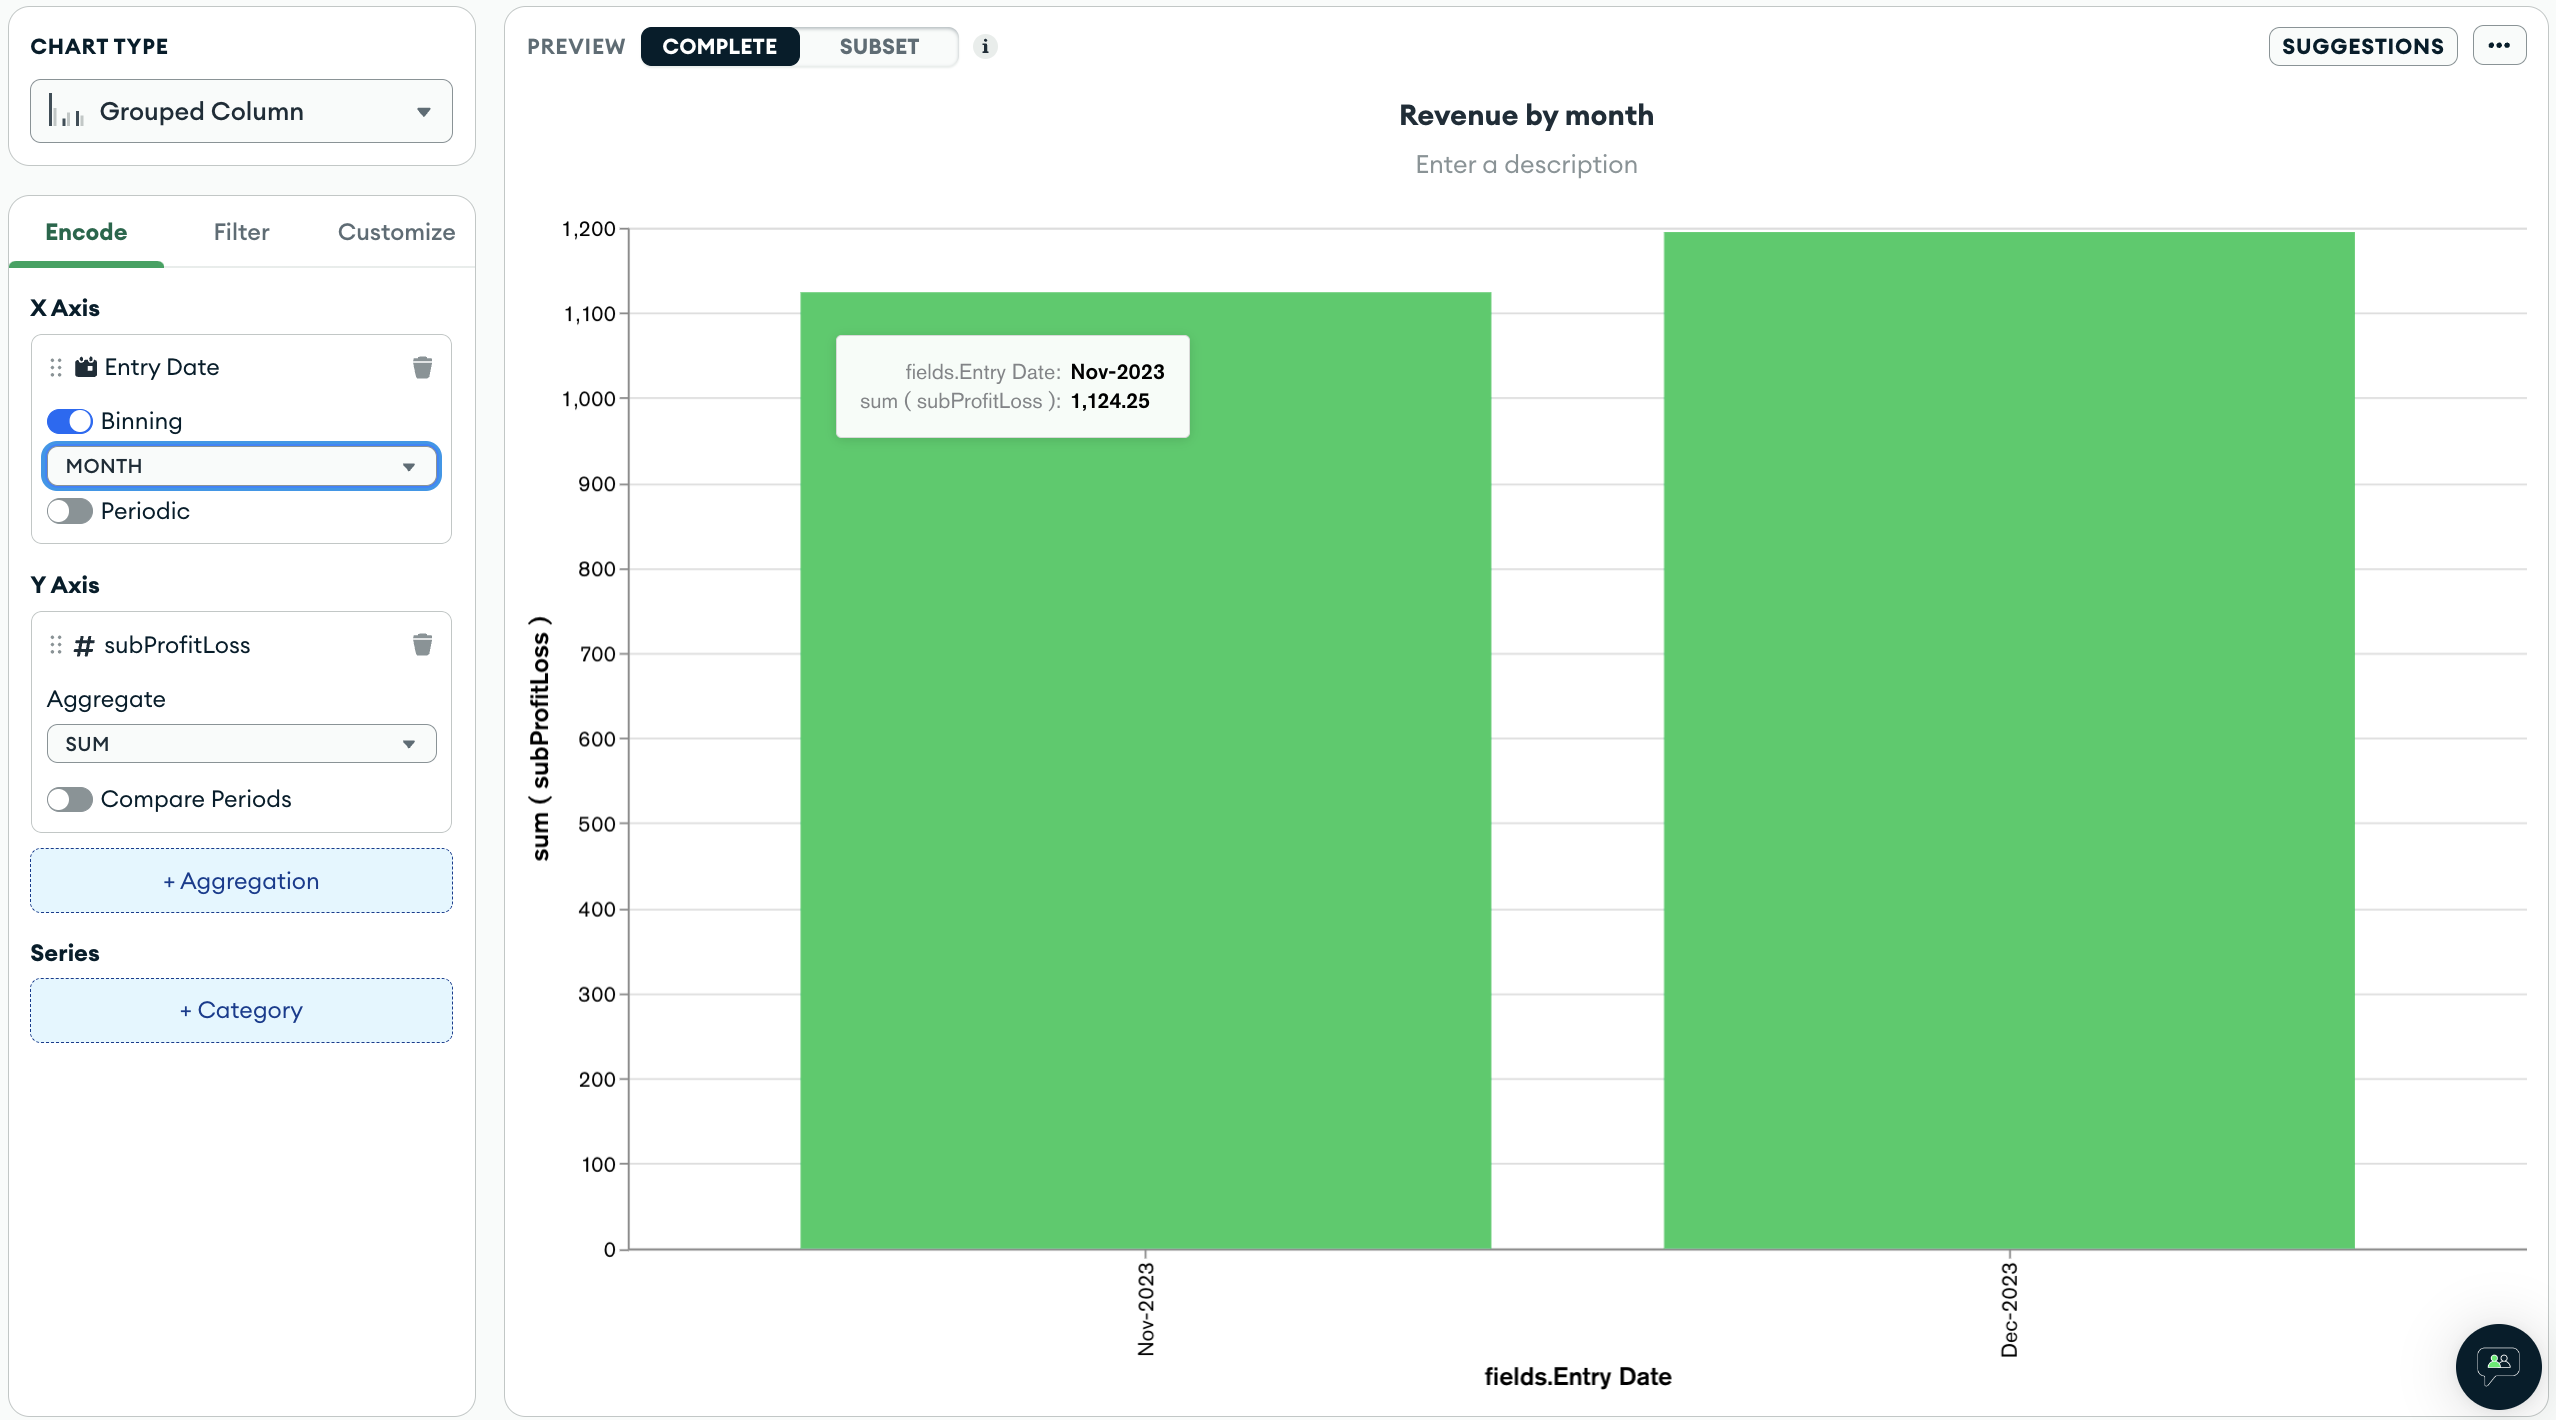Open the SUM aggregate dropdown
The width and height of the screenshot is (2556, 1420).
(x=241, y=744)
